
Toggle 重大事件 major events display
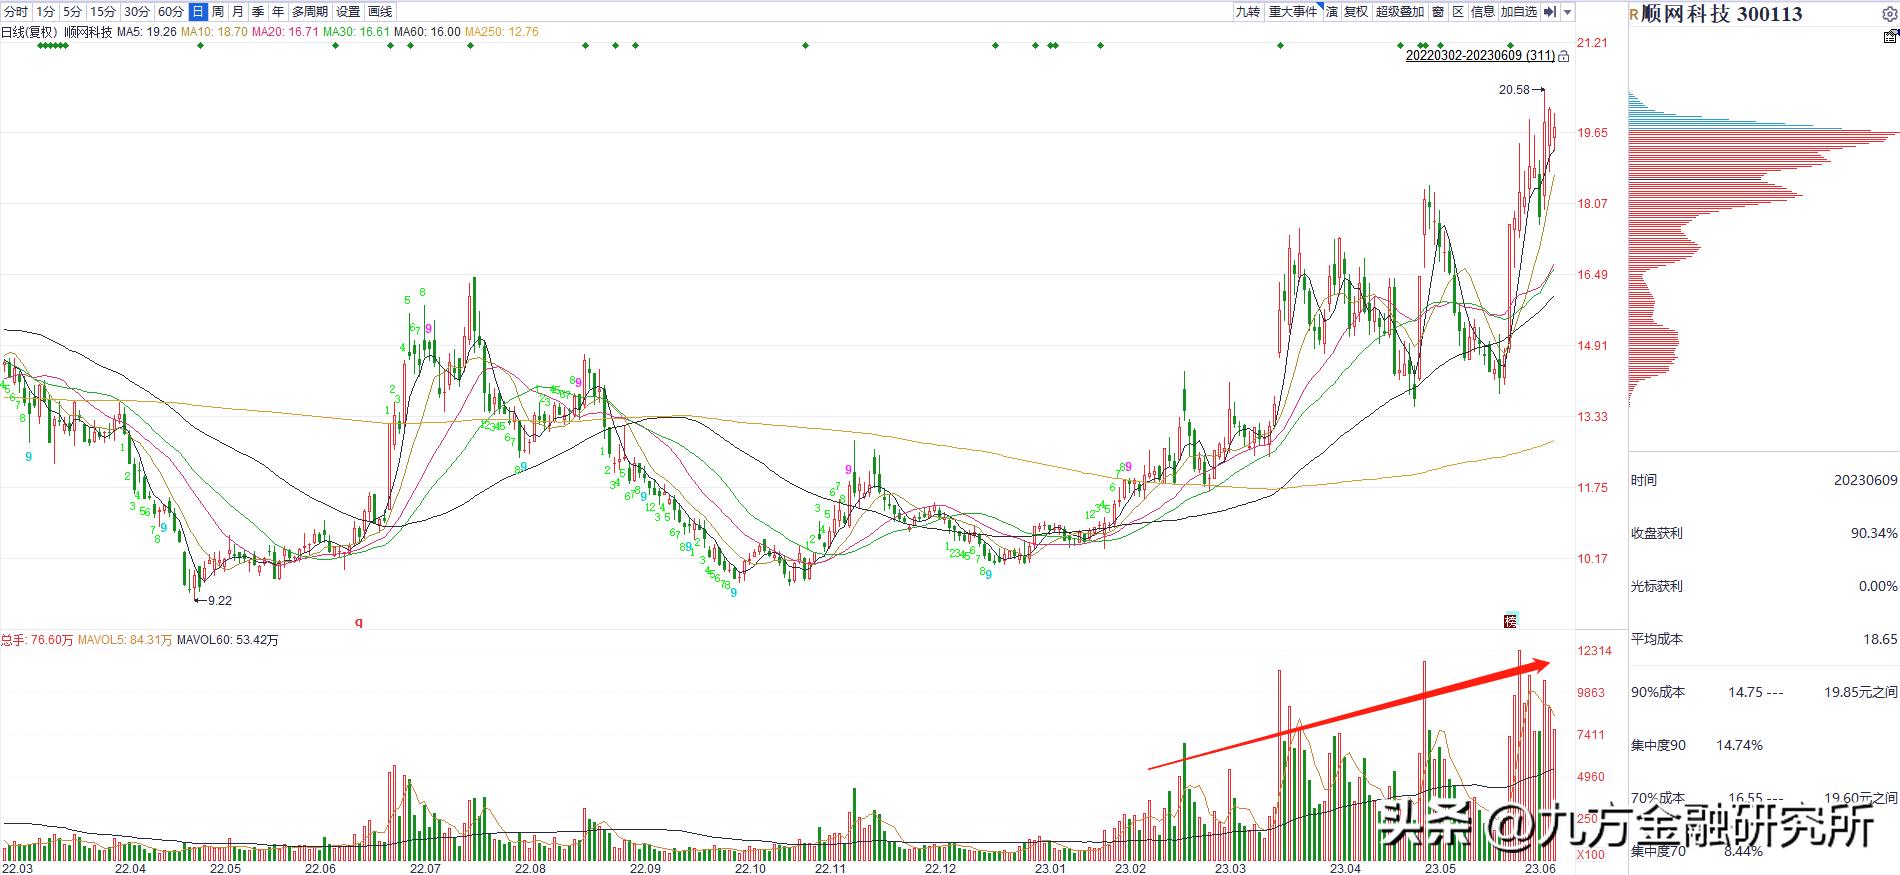(1293, 12)
